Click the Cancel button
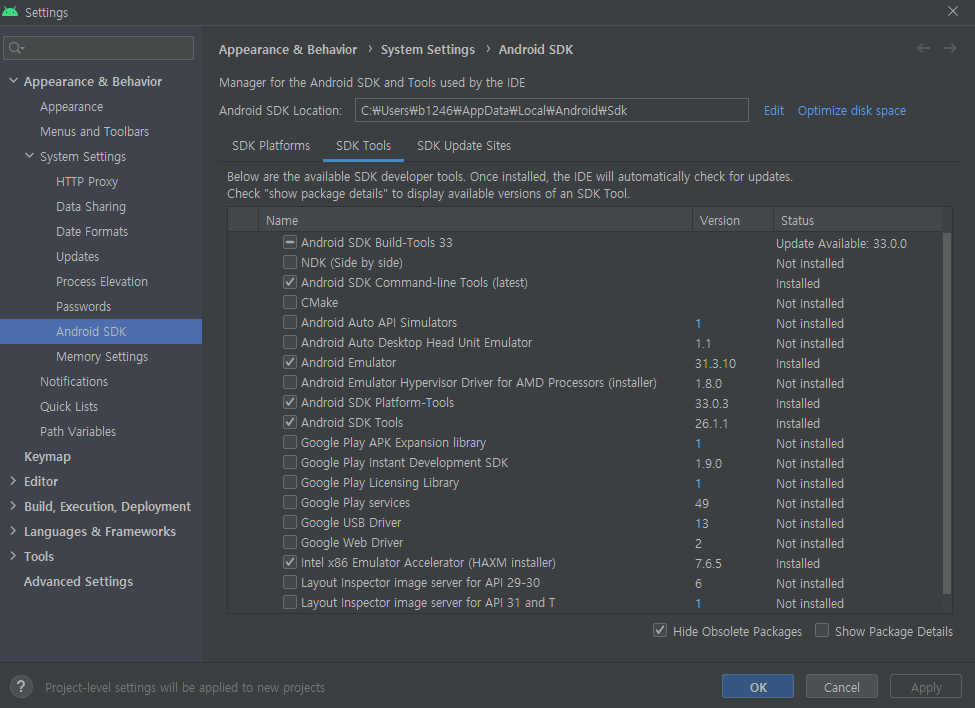 (841, 687)
